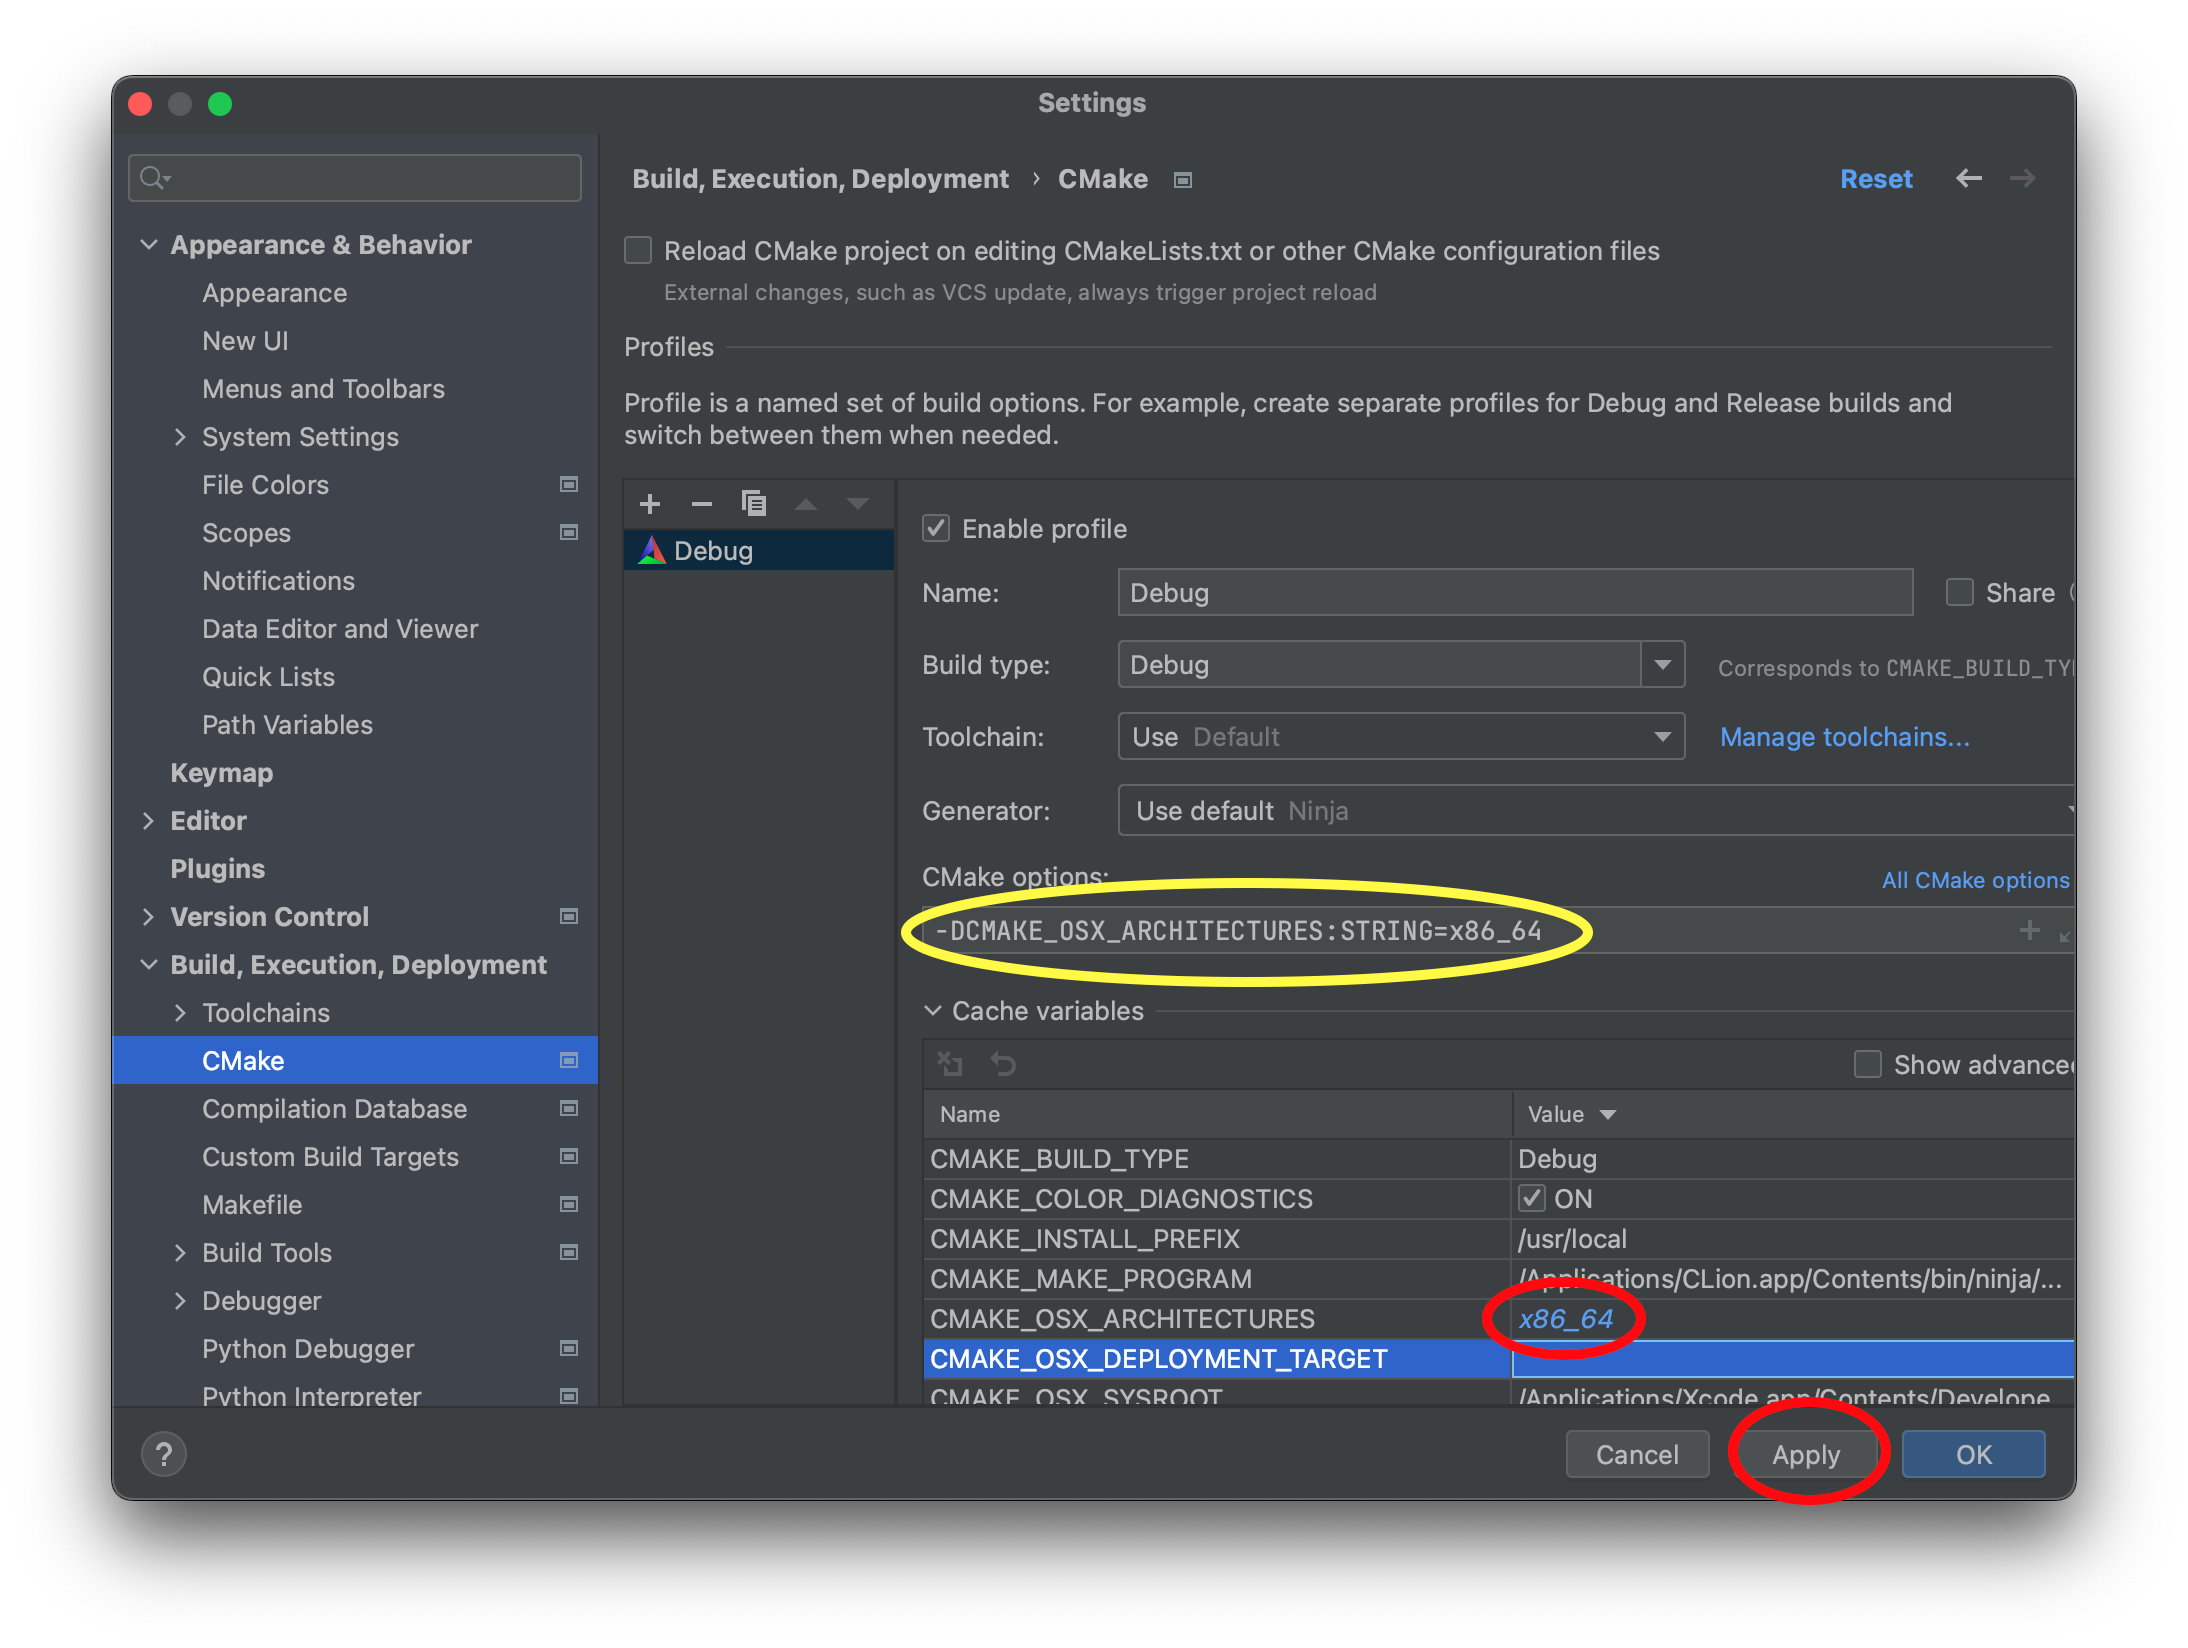Click the Debug profile CMake icon

pyautogui.click(x=652, y=551)
